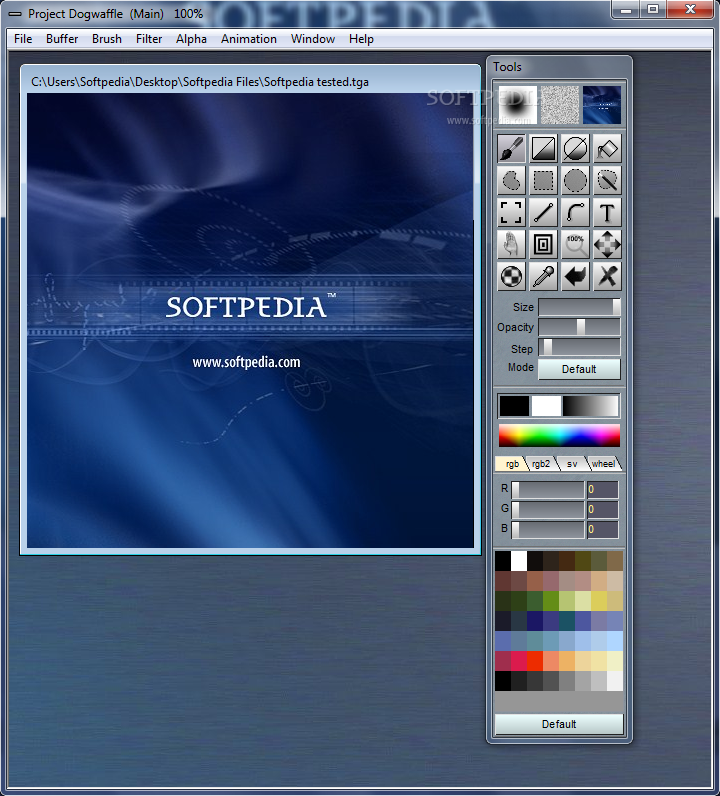Select the Text (T) tool
720x796 pixels.
607,212
